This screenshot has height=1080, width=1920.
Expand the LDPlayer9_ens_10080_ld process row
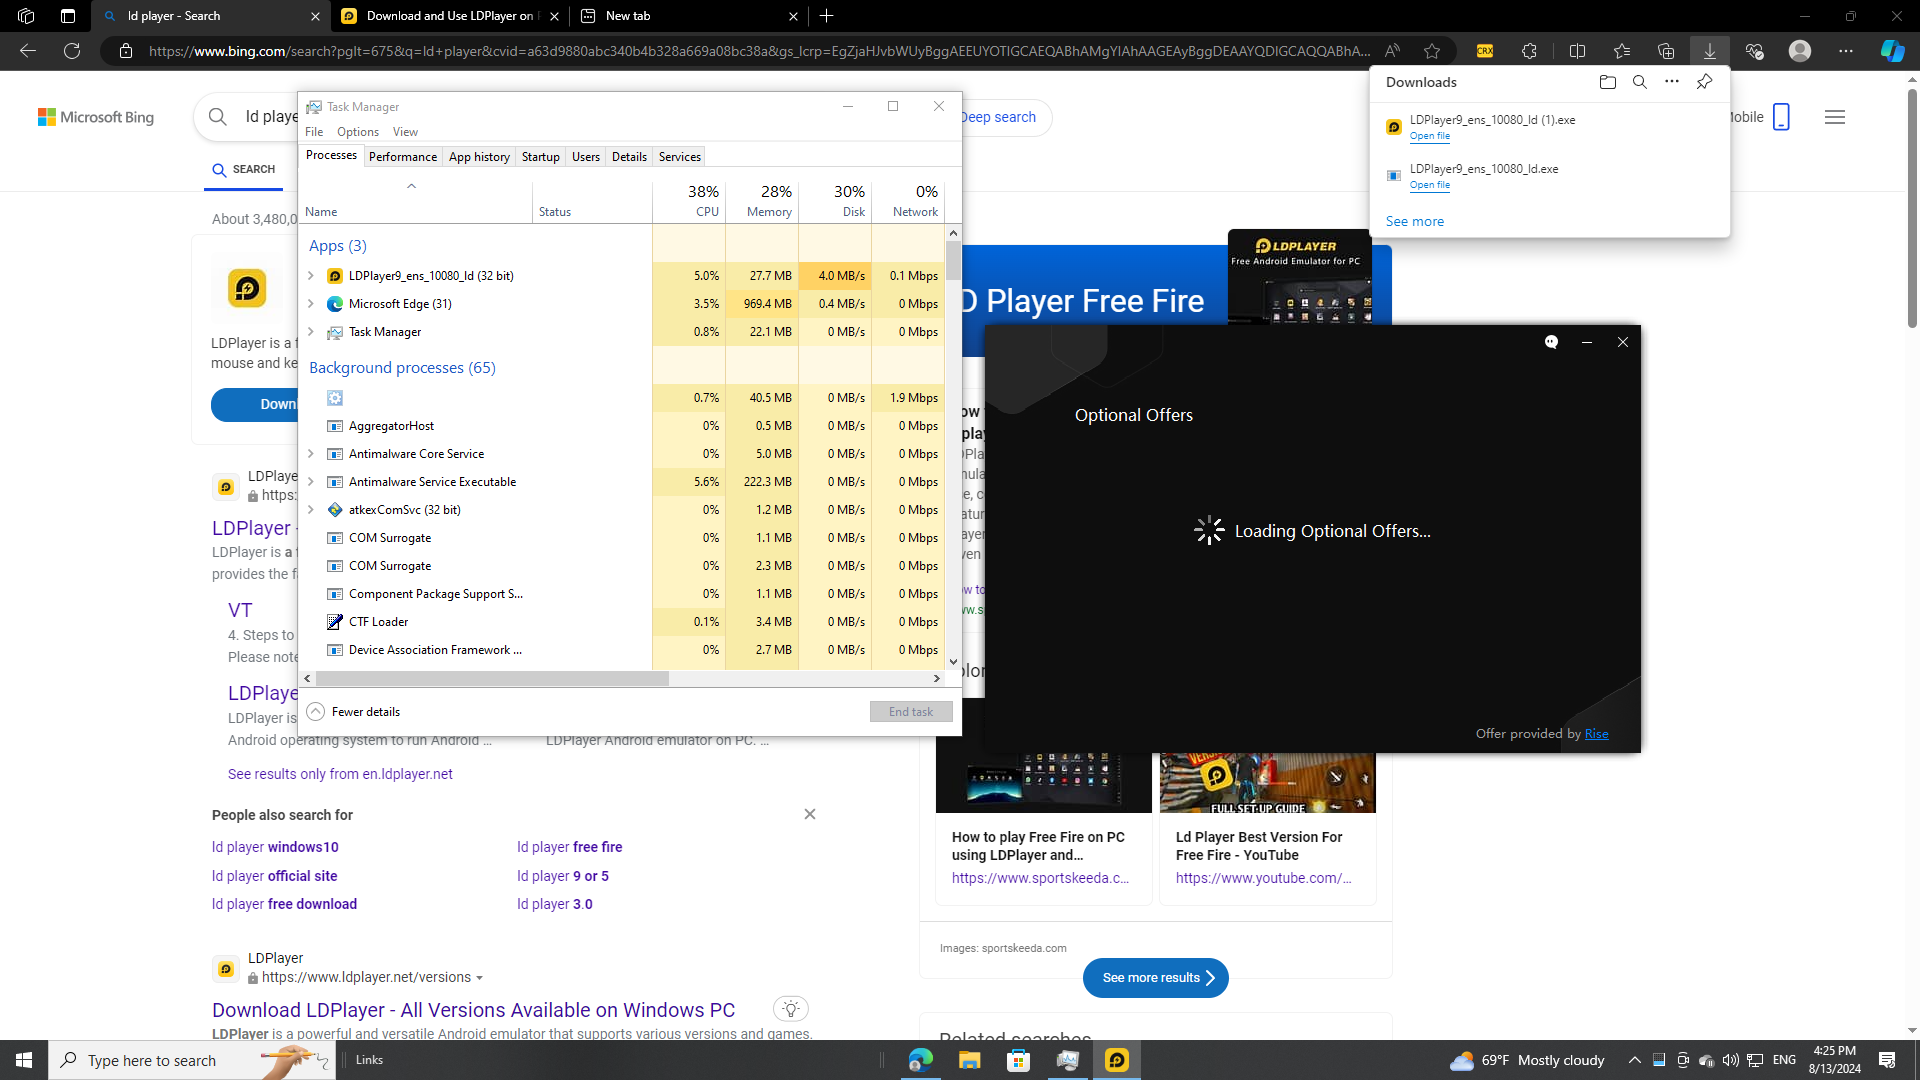click(x=311, y=276)
